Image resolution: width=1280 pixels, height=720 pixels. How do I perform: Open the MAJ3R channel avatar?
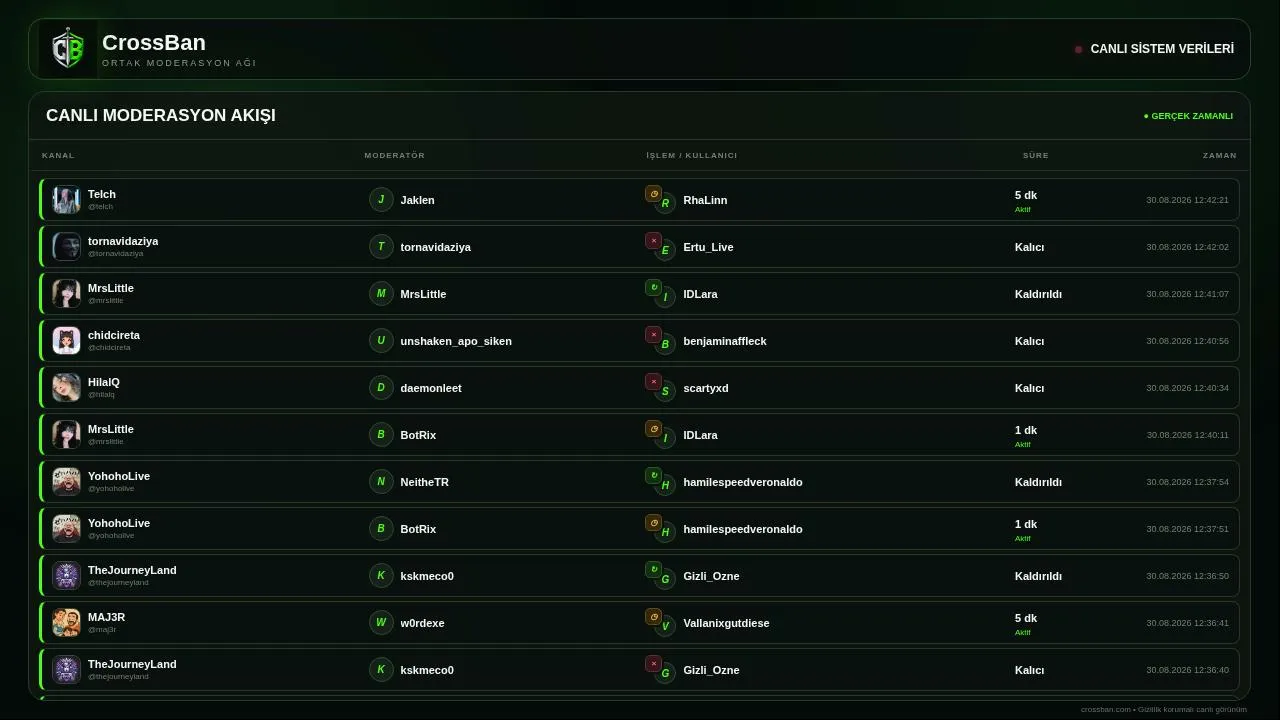coord(66,623)
